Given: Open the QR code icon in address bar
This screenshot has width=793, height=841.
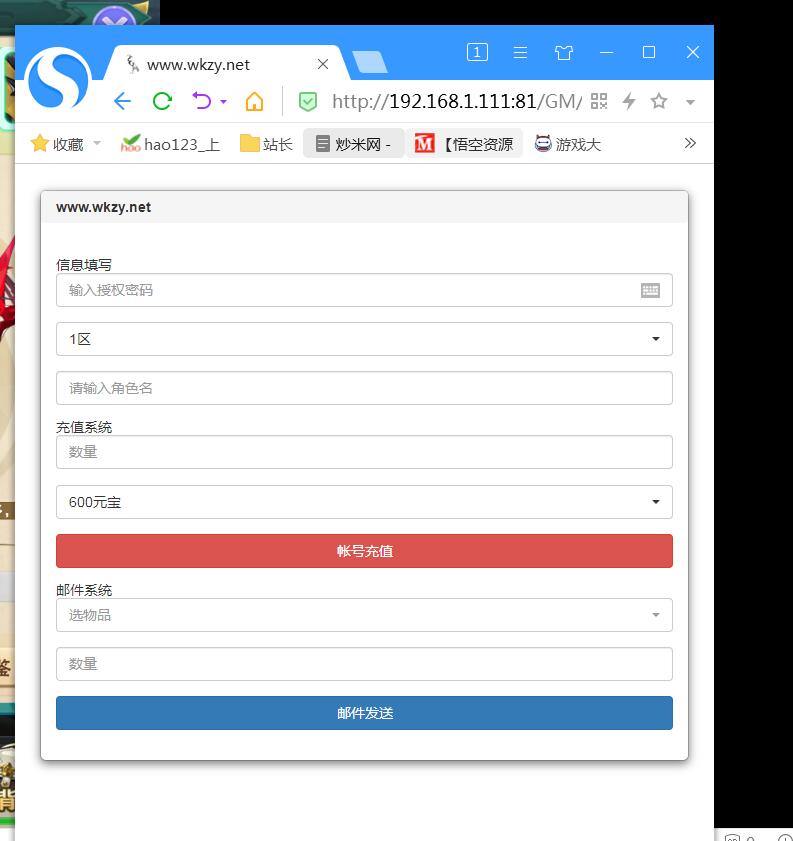Looking at the screenshot, I should tap(599, 101).
